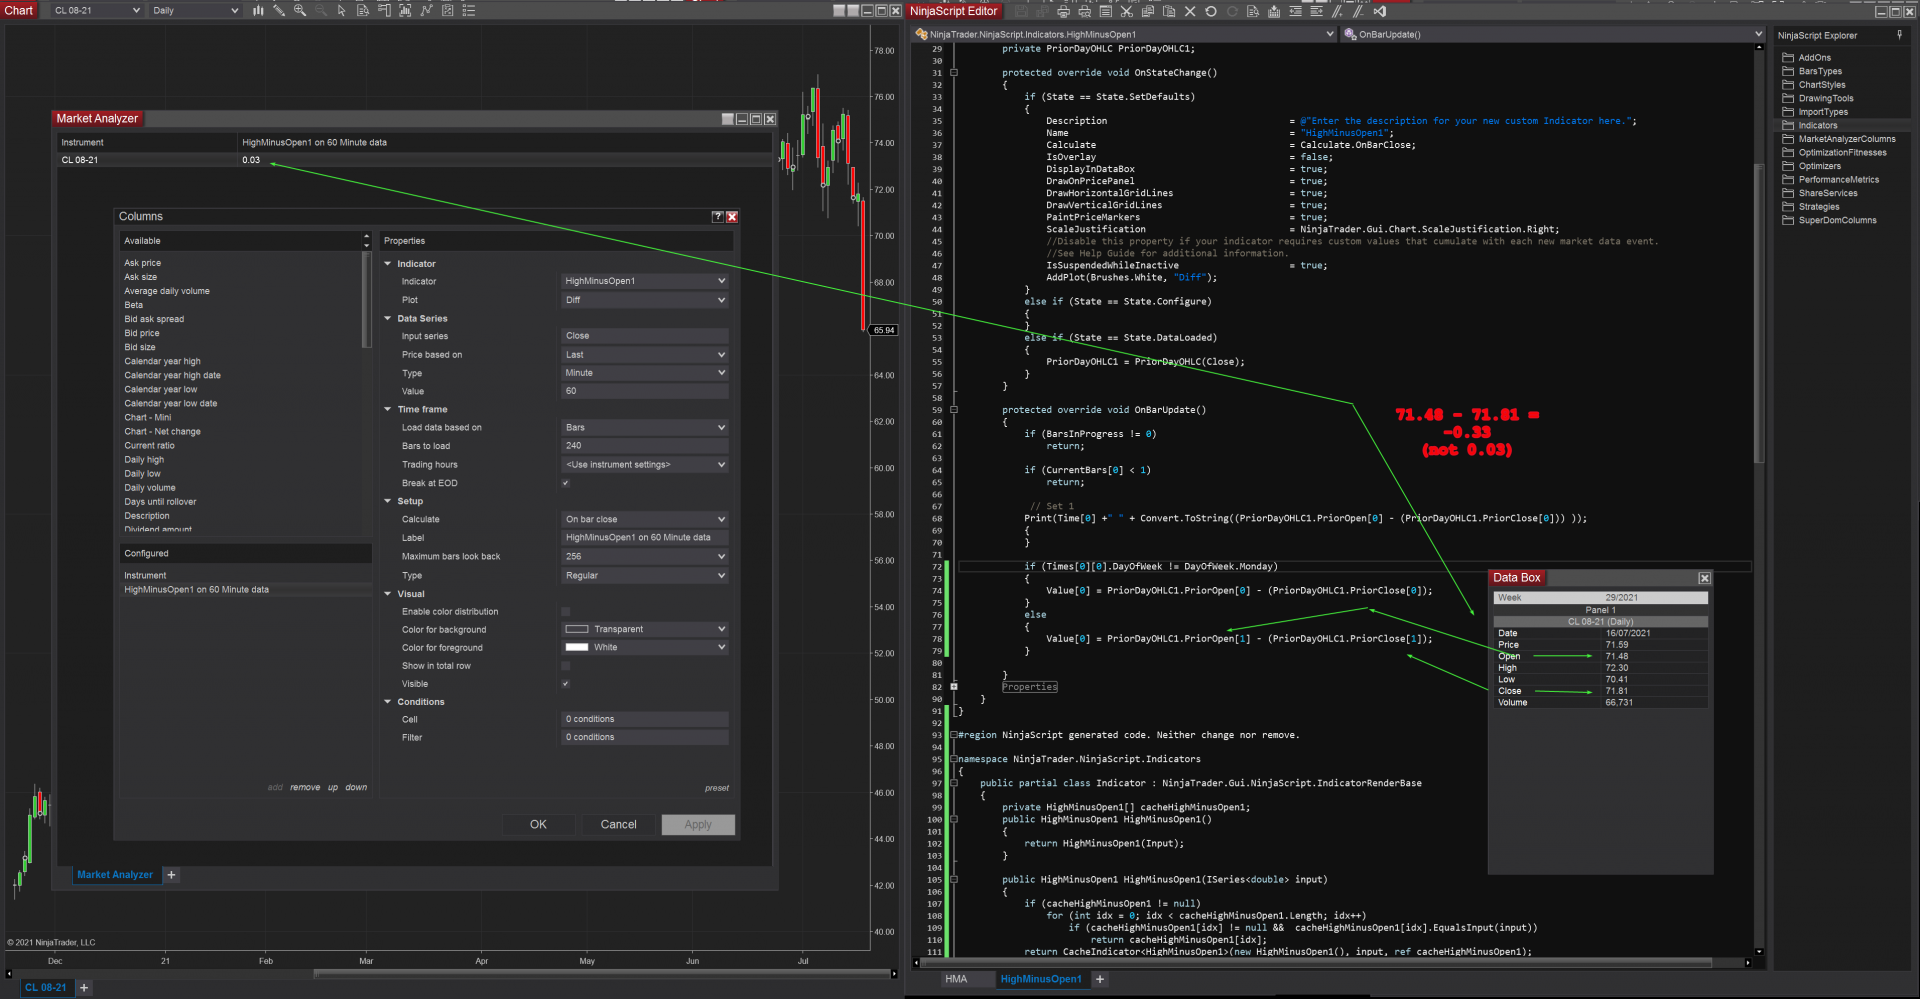Select the chart Drawing Tools pencil icon

pyautogui.click(x=279, y=11)
